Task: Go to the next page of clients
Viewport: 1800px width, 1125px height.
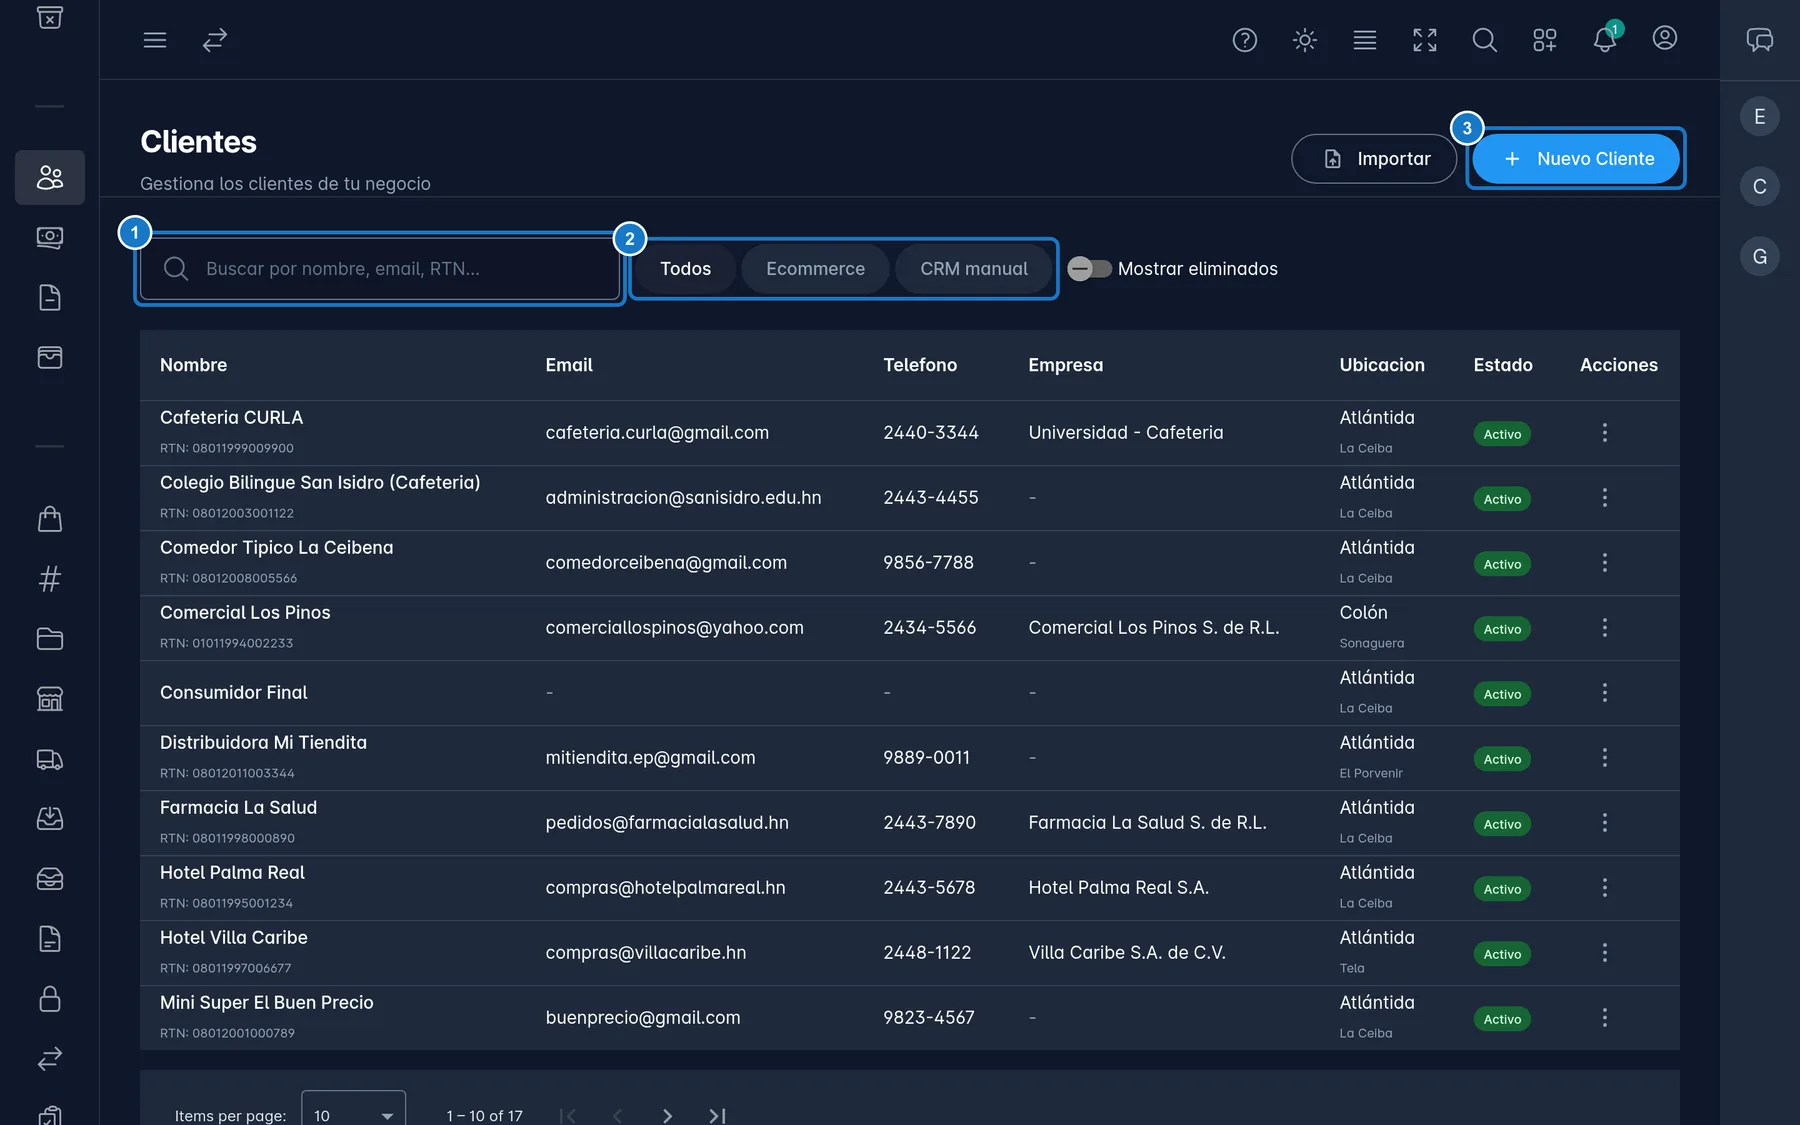Action: (x=667, y=1115)
